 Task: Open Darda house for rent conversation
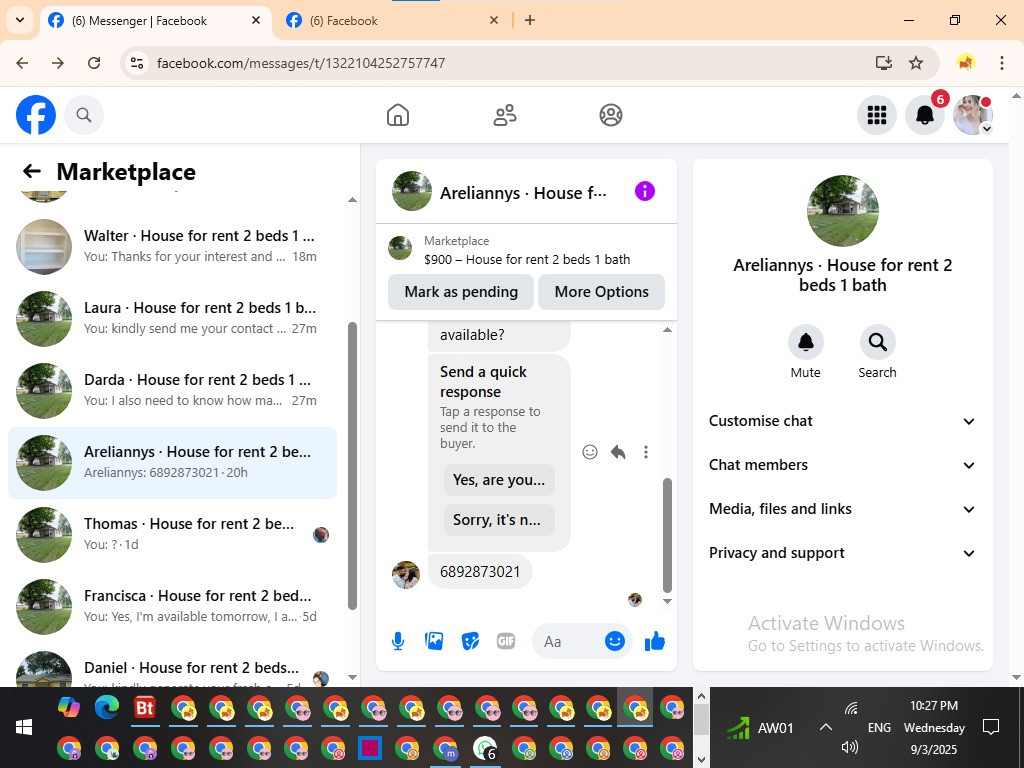coord(172,391)
